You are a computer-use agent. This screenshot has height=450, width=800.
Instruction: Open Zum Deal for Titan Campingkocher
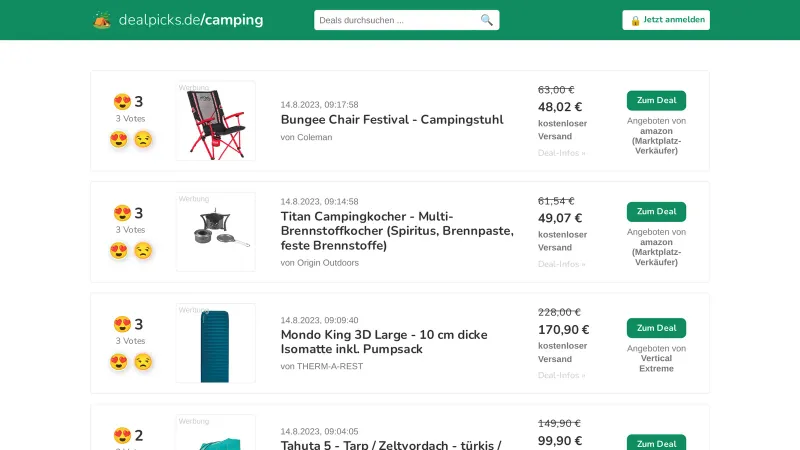tap(656, 211)
